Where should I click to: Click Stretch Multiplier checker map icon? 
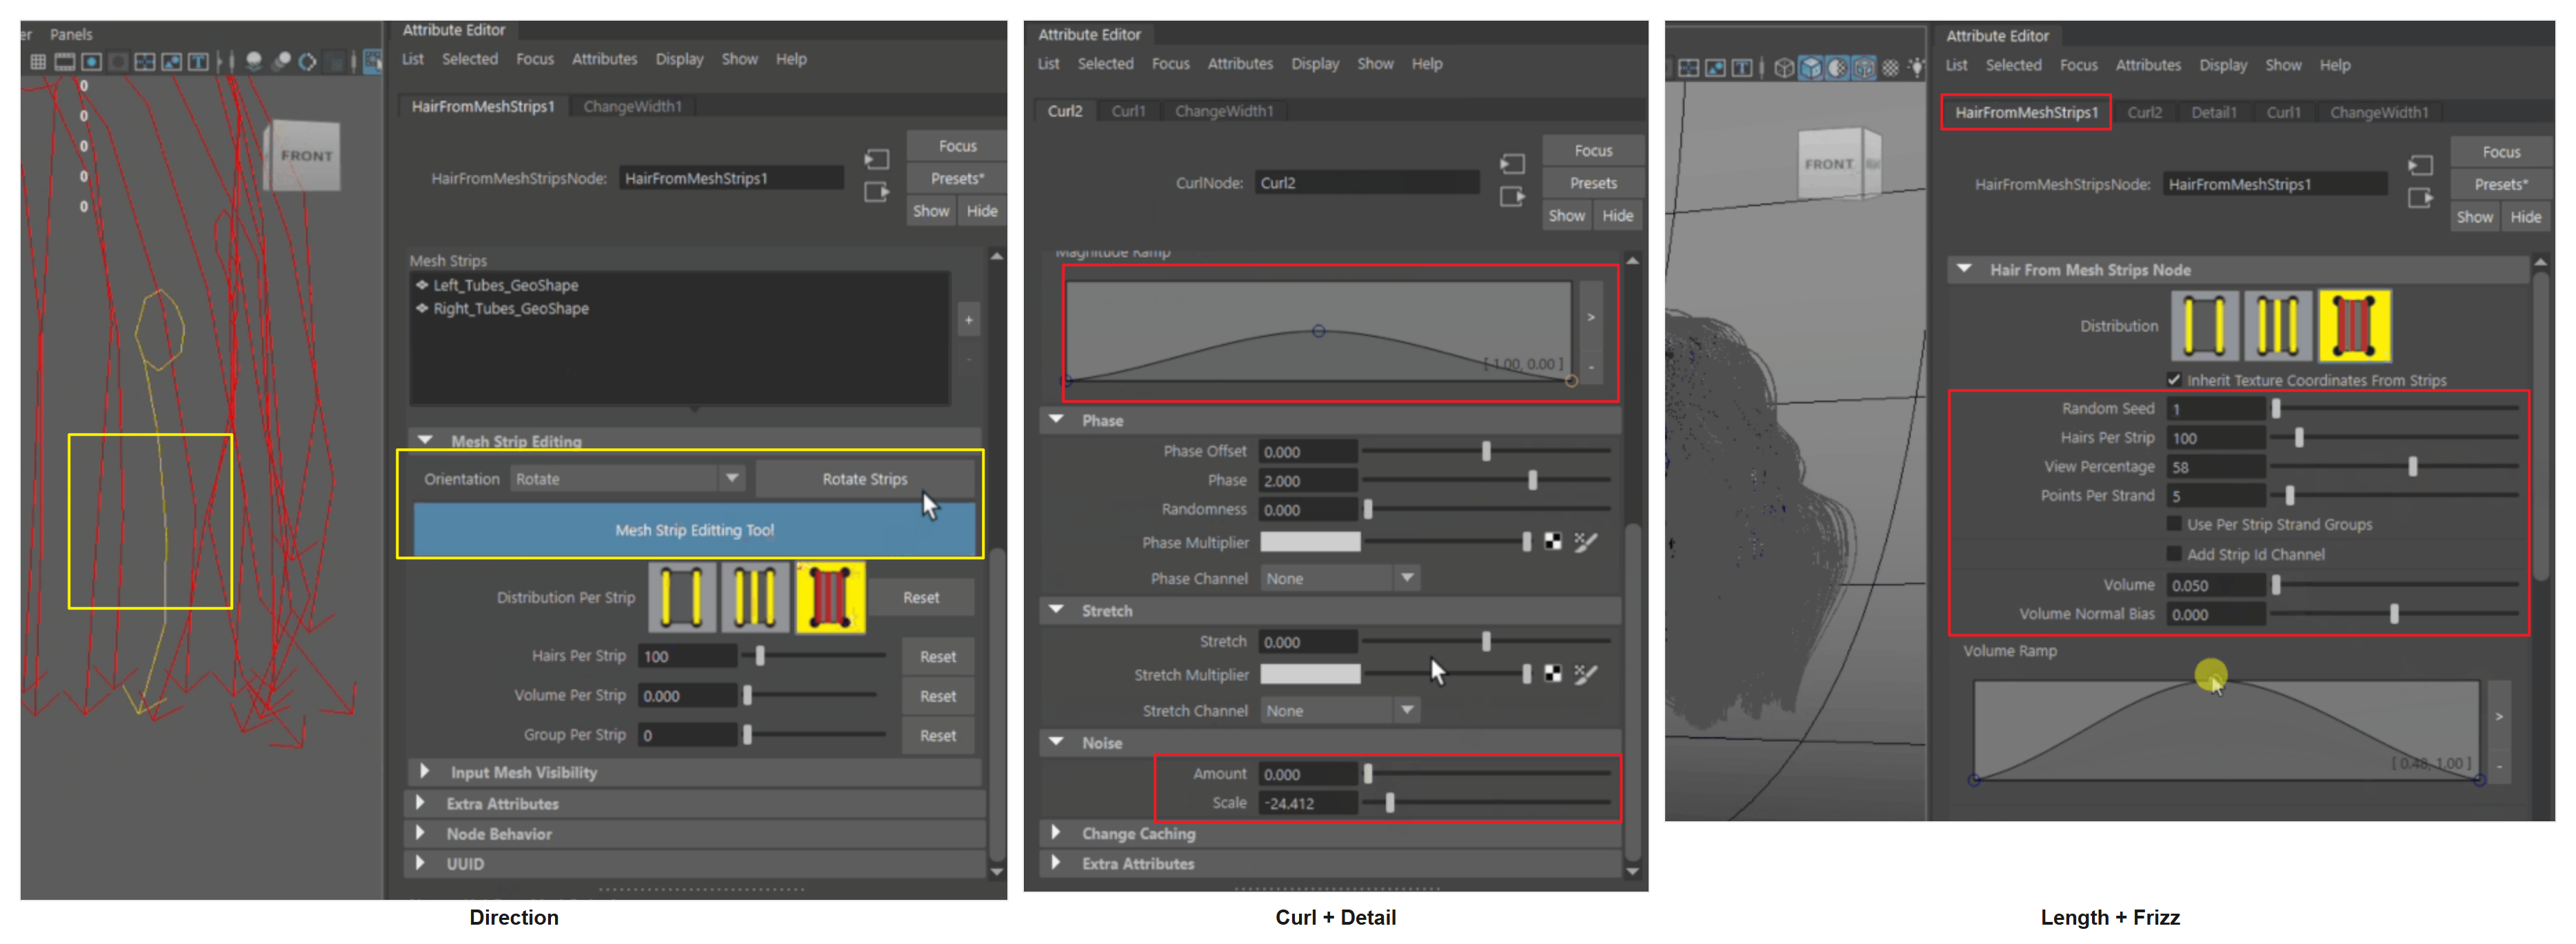tap(1553, 674)
